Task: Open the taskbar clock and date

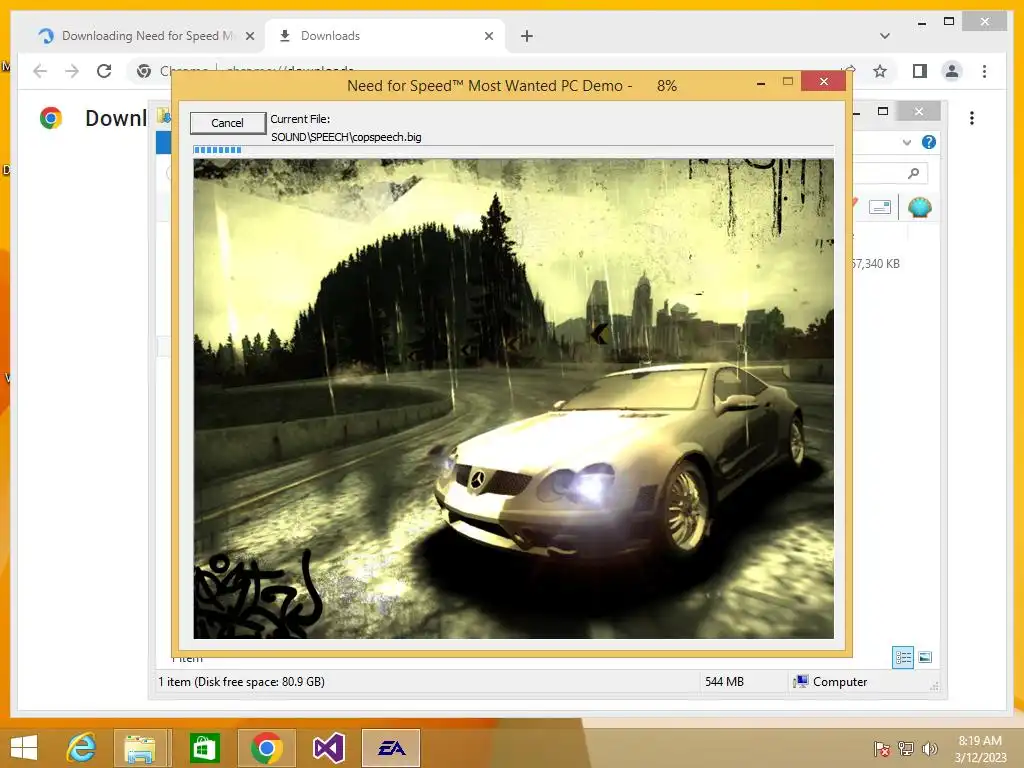Action: [x=980, y=749]
